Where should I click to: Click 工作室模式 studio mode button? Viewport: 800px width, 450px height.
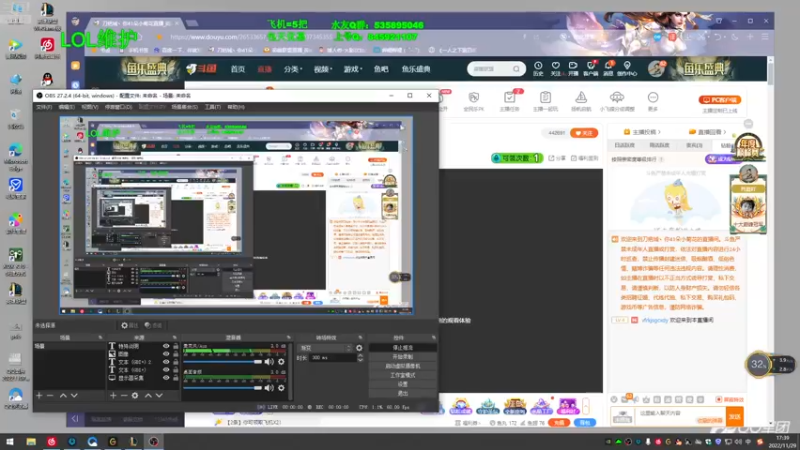pyautogui.click(x=403, y=376)
